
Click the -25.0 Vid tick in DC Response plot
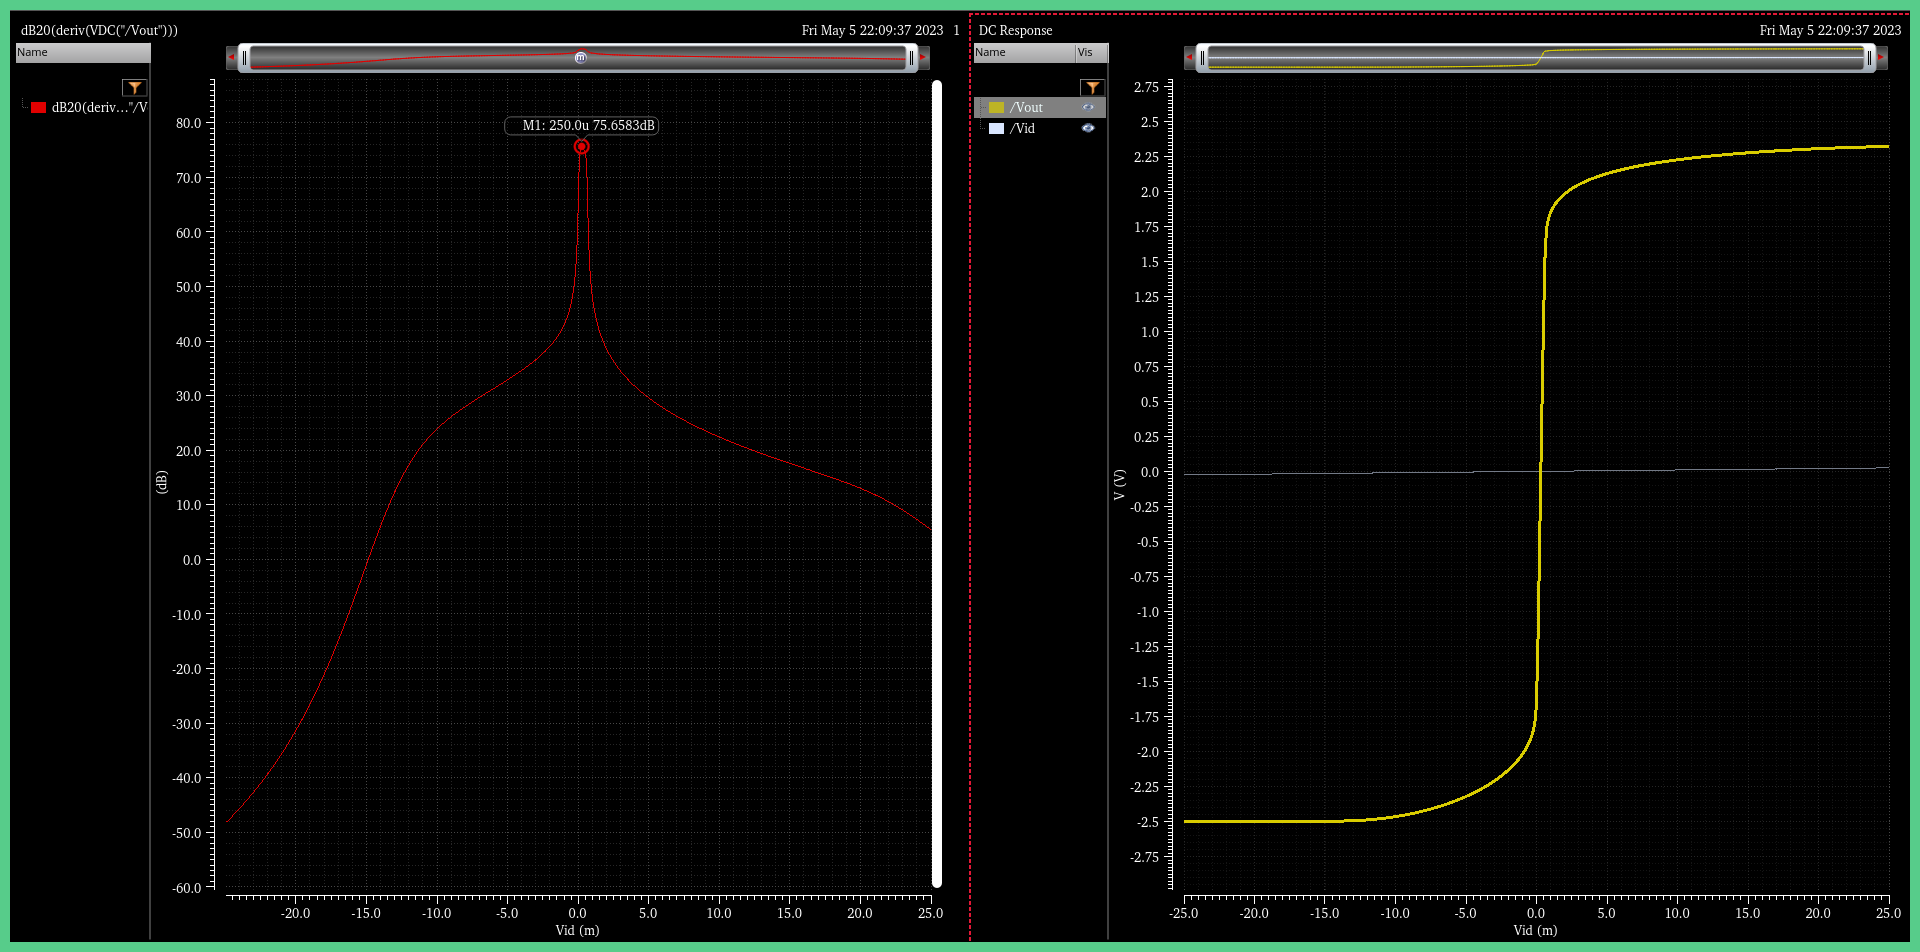(1184, 913)
